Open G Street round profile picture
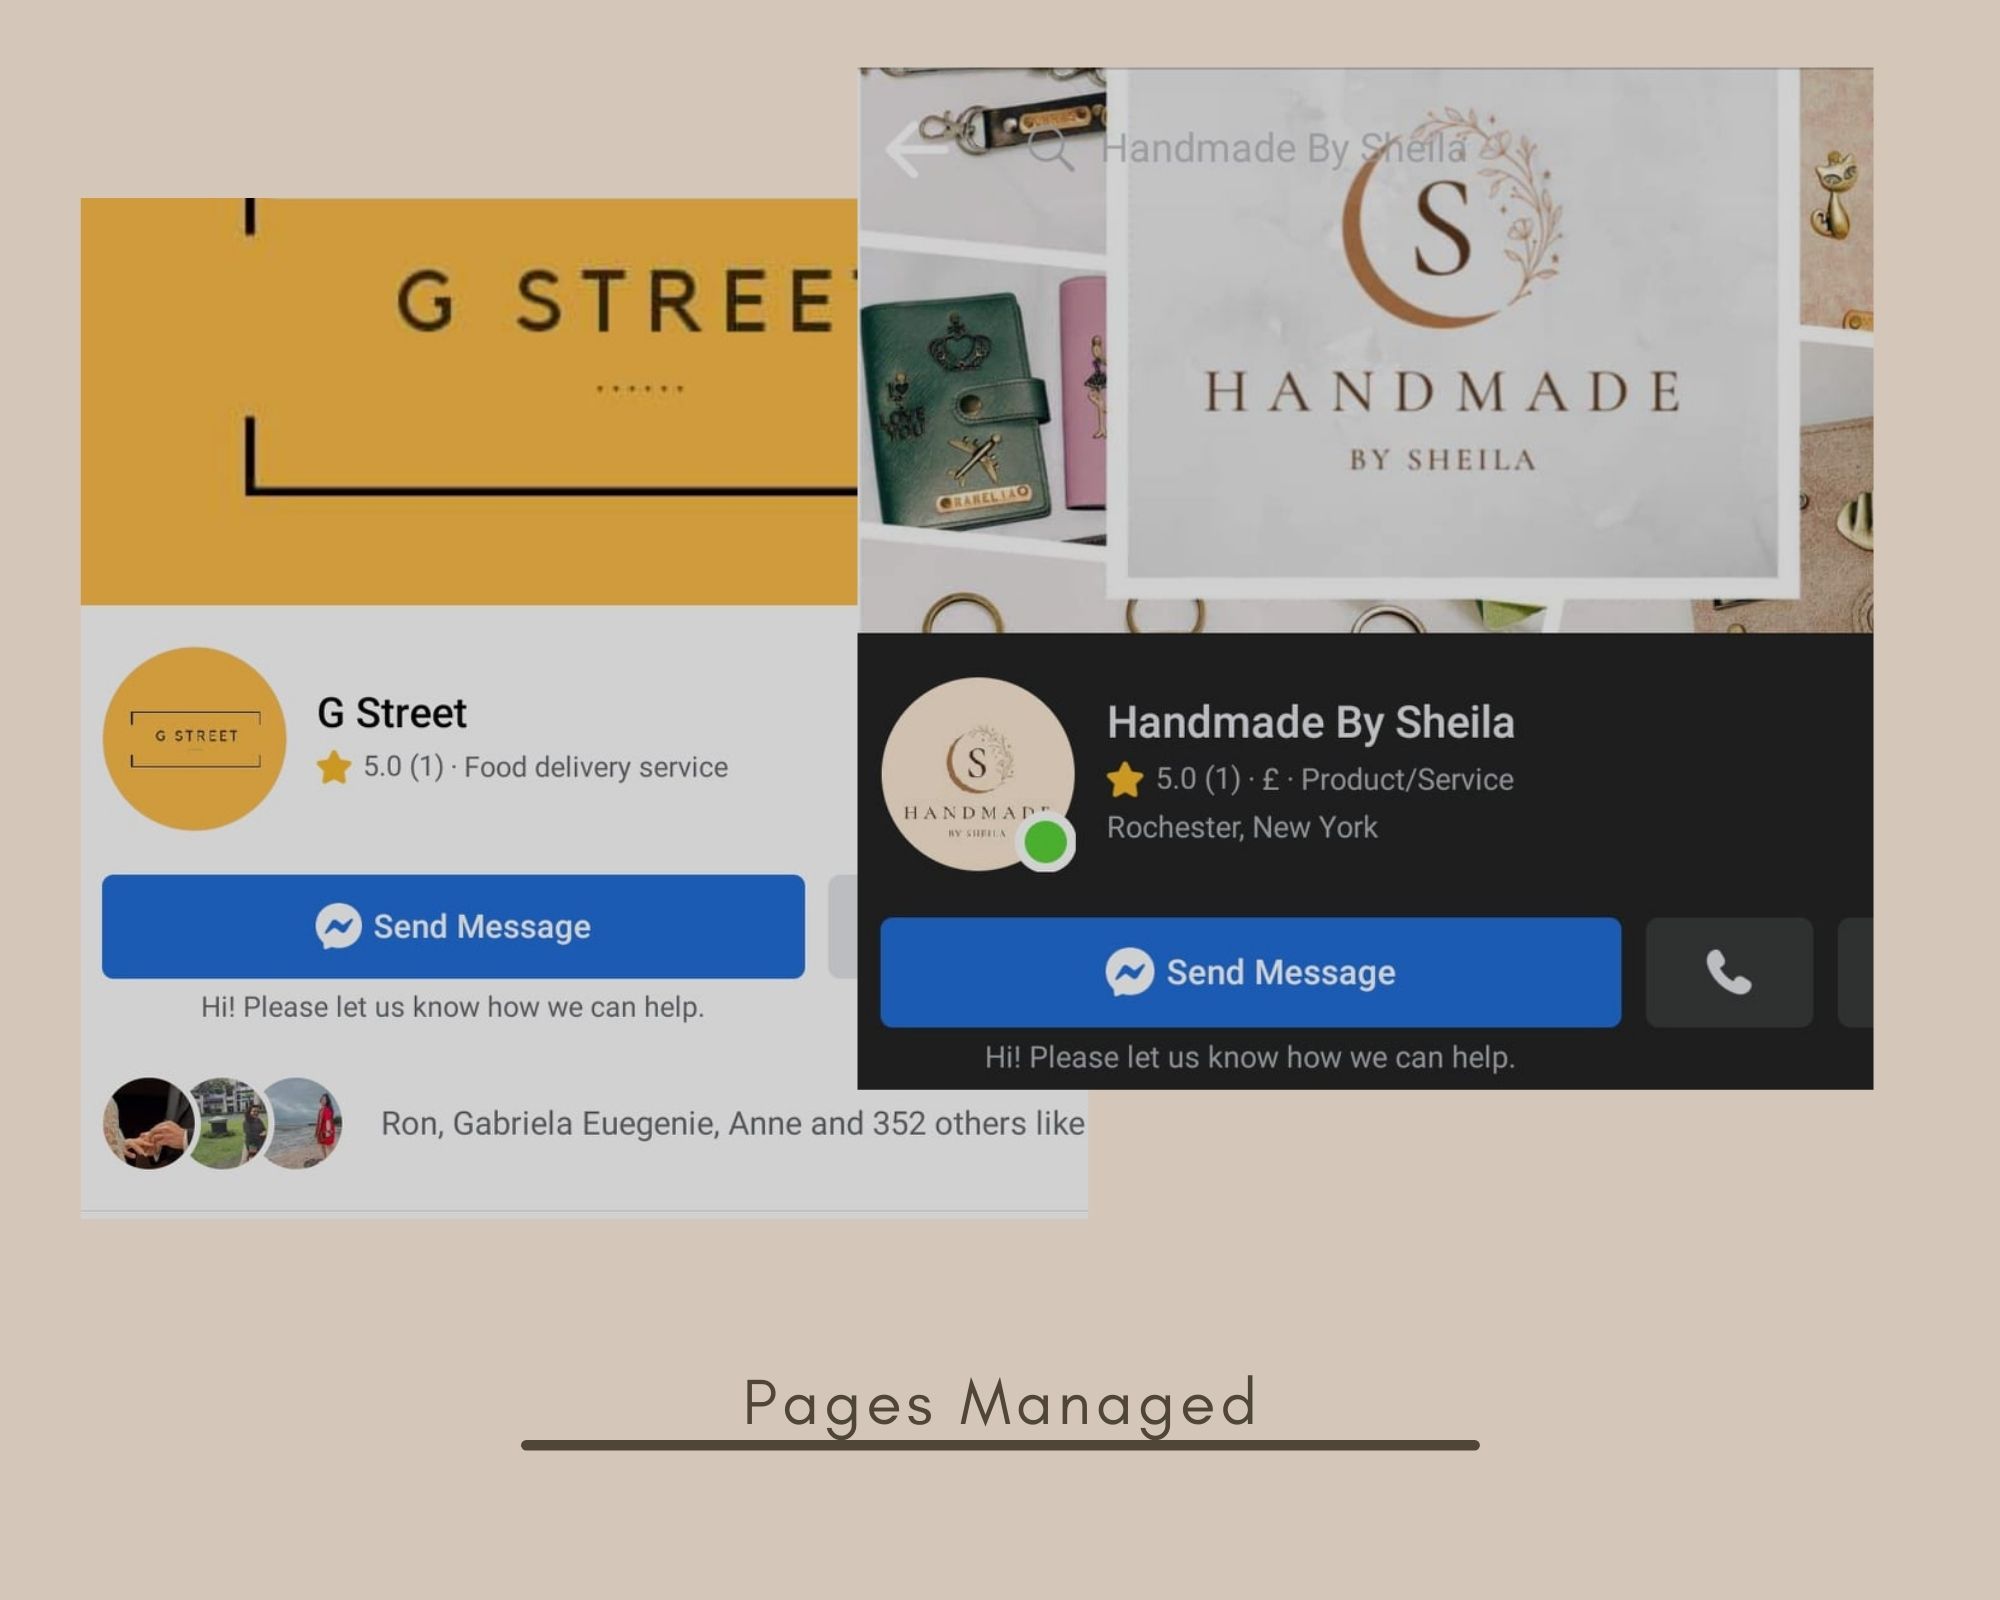This screenshot has width=2000, height=1600. pyautogui.click(x=195, y=739)
